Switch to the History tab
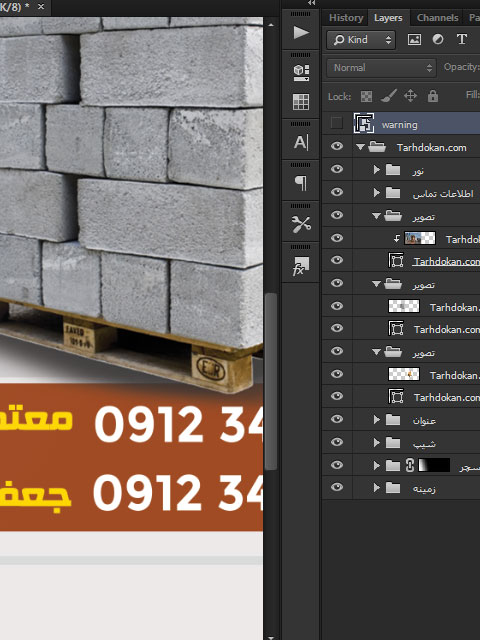This screenshot has height=640, width=480. 346,18
